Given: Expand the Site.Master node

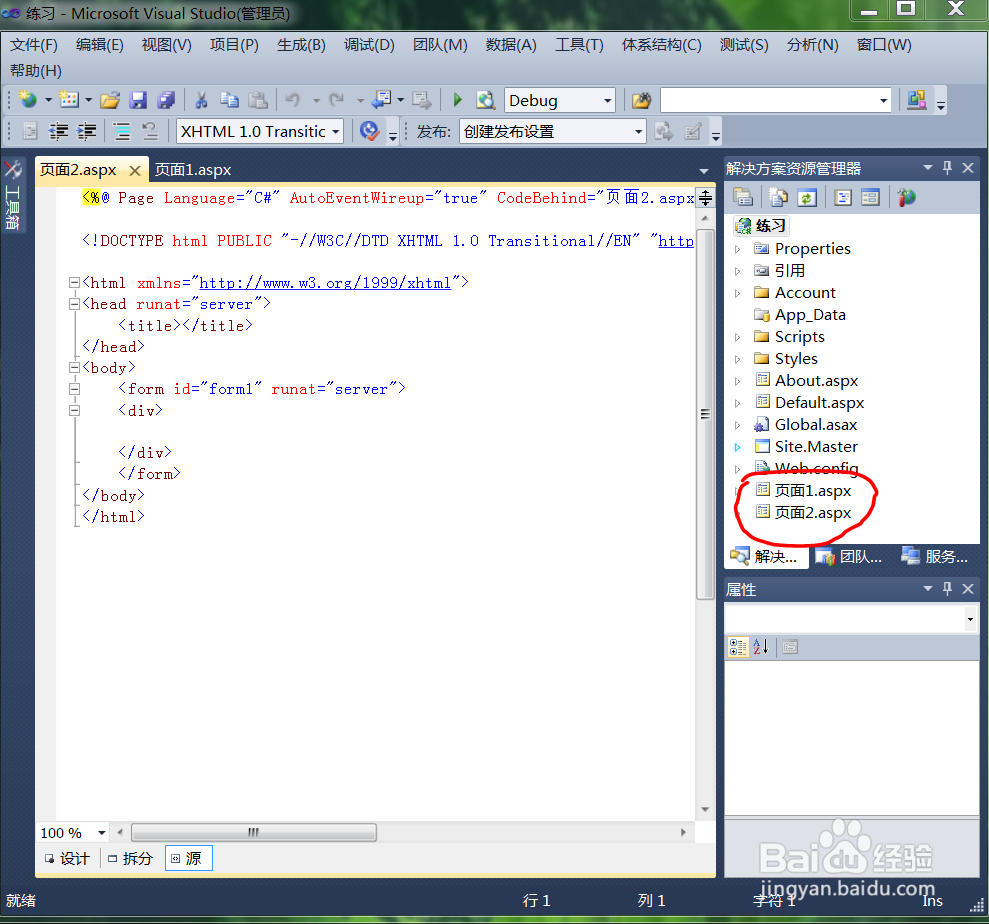Looking at the screenshot, I should pos(737,447).
